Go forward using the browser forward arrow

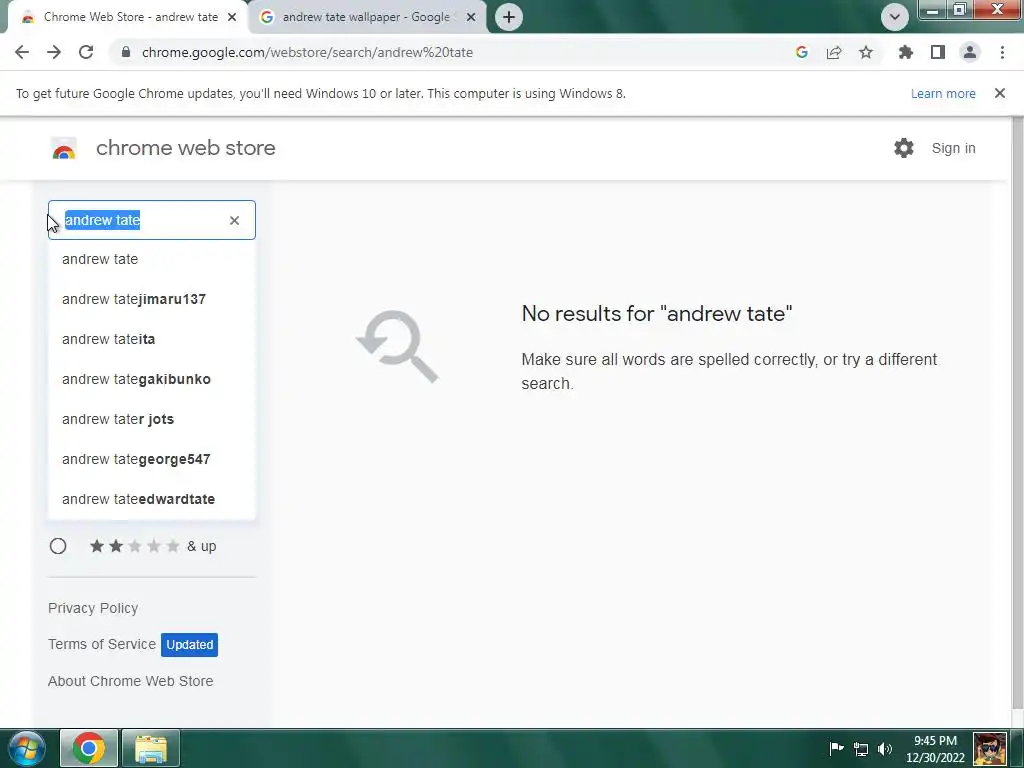pos(54,52)
